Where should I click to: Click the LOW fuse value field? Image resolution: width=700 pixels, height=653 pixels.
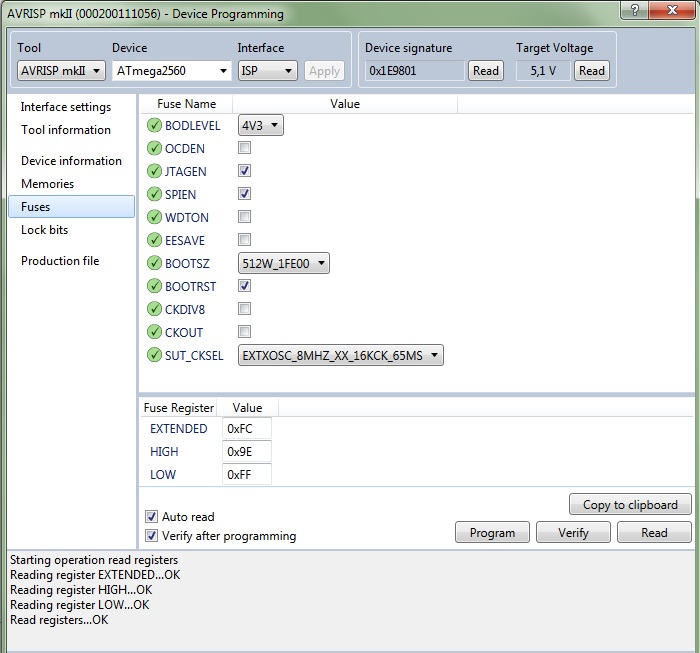tap(247, 474)
